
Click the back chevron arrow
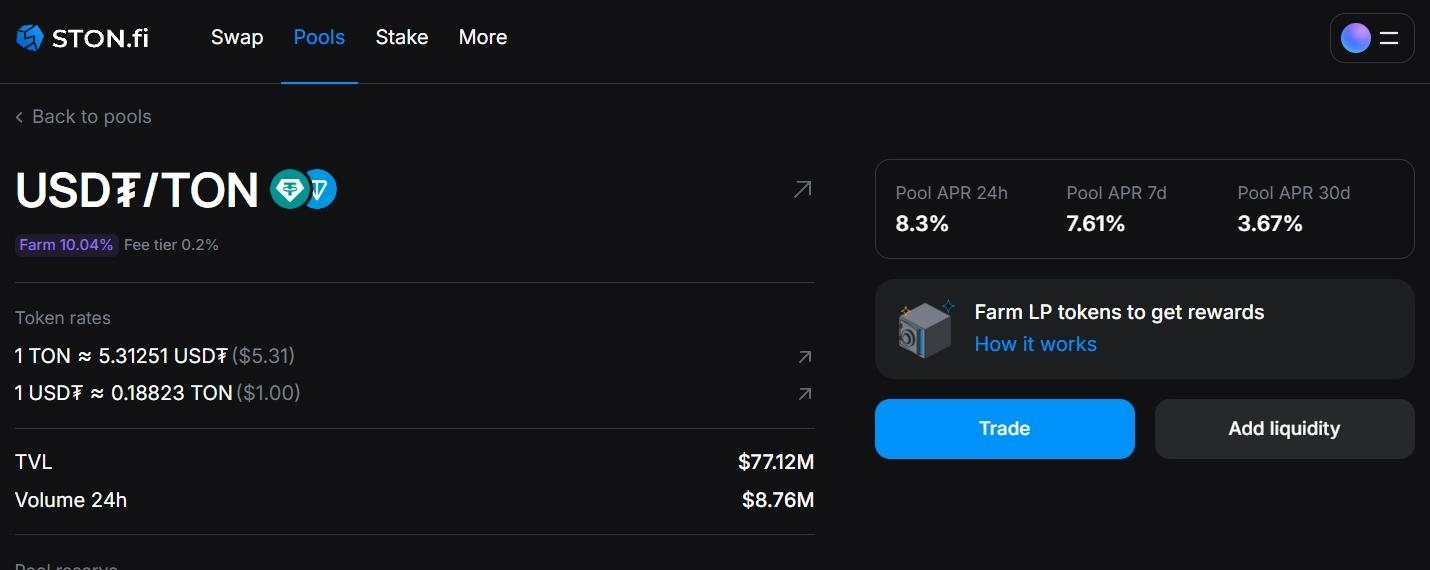coord(19,118)
